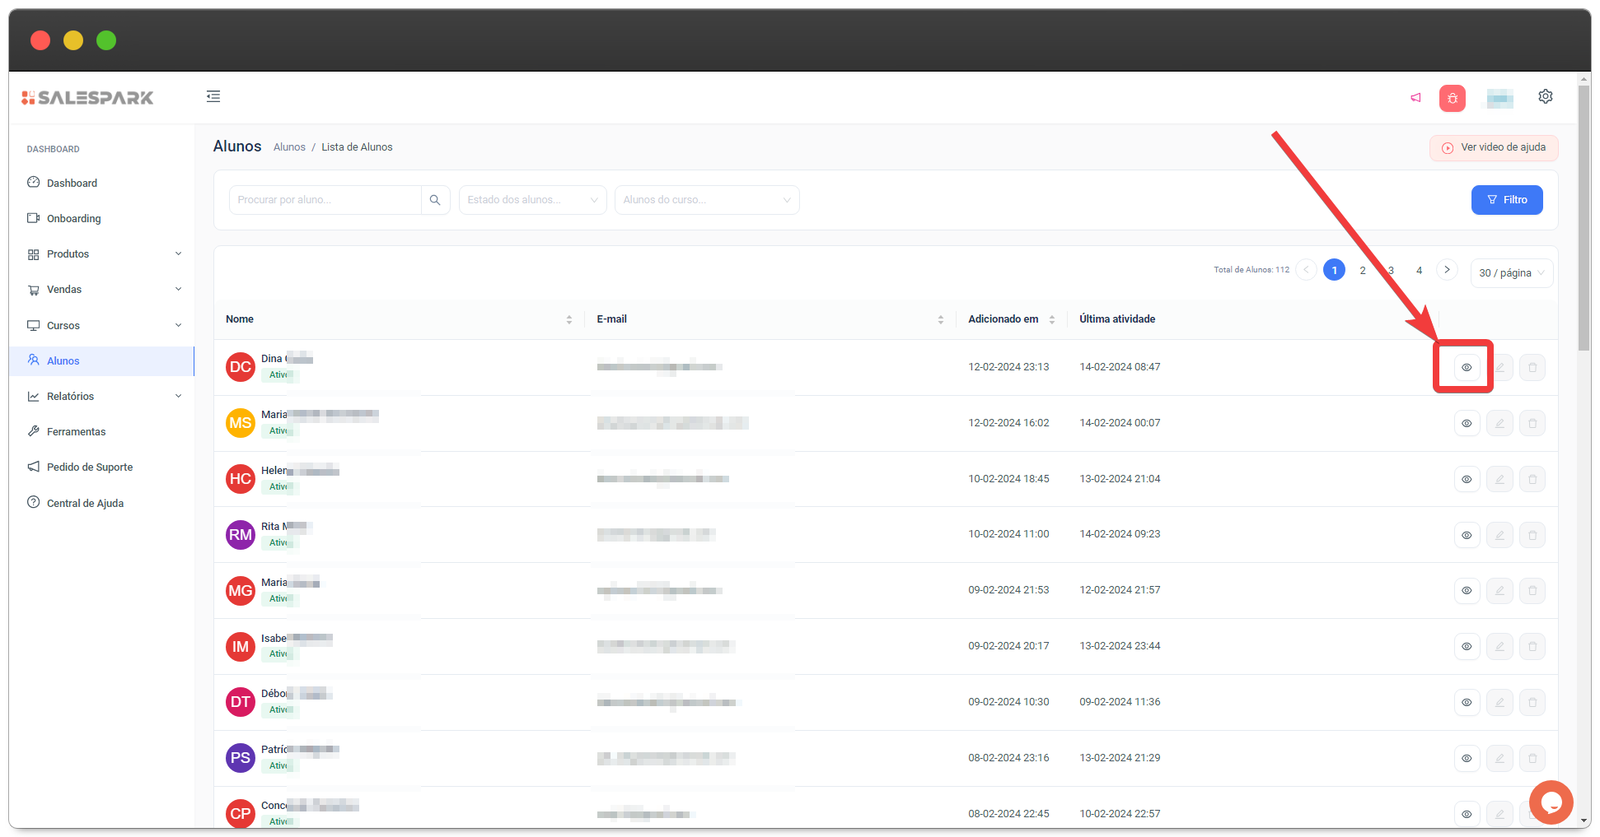Screen dimensions: 1600x837
Task: Click the blue Filtro button
Action: pos(1506,200)
